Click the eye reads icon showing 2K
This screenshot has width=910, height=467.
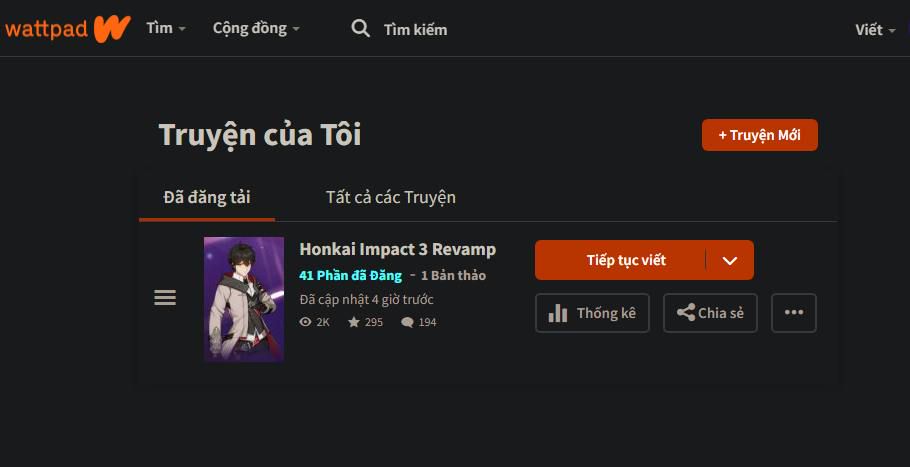[x=306, y=322]
